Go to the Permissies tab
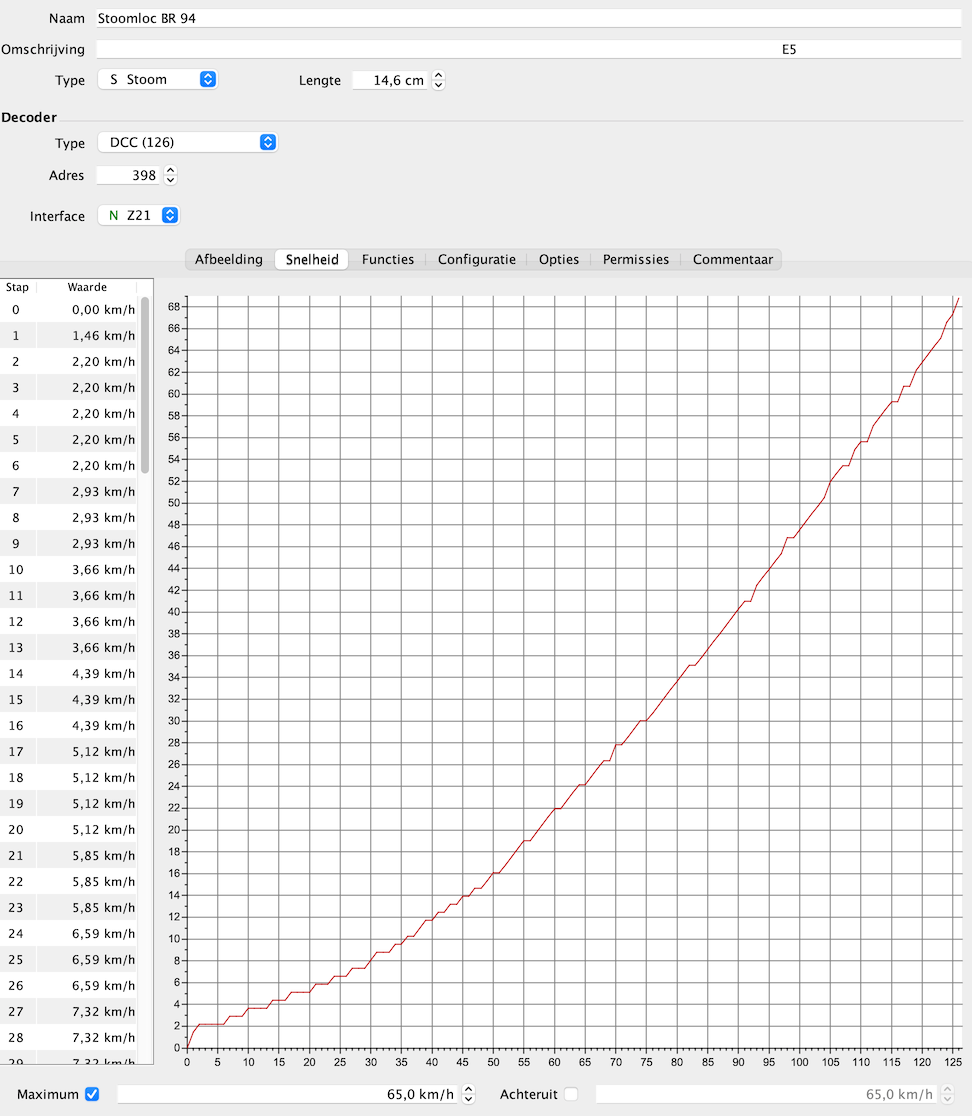The image size is (972, 1116). click(x=635, y=260)
